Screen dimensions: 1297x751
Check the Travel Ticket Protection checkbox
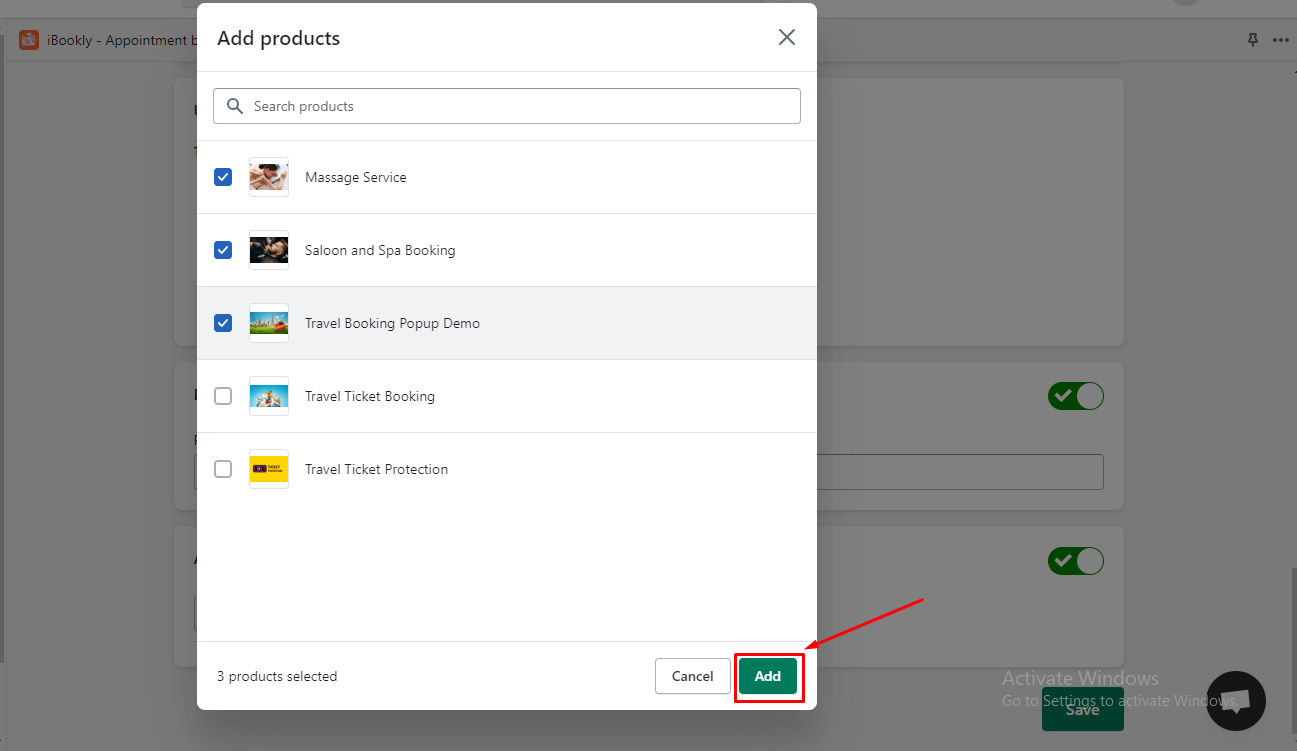(x=223, y=469)
